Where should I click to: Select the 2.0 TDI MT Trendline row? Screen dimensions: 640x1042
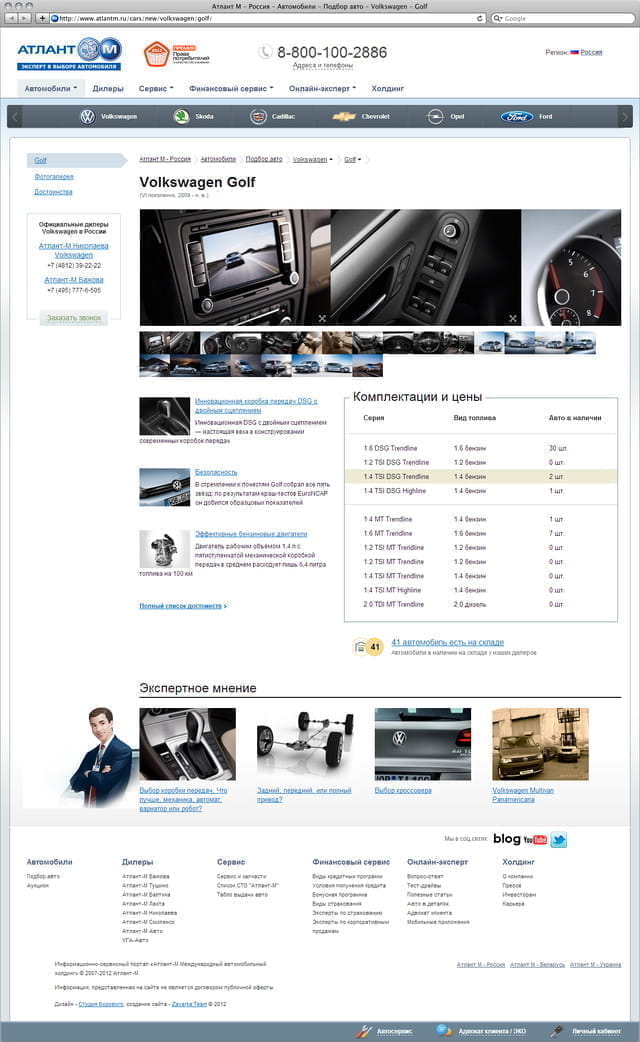point(480,604)
